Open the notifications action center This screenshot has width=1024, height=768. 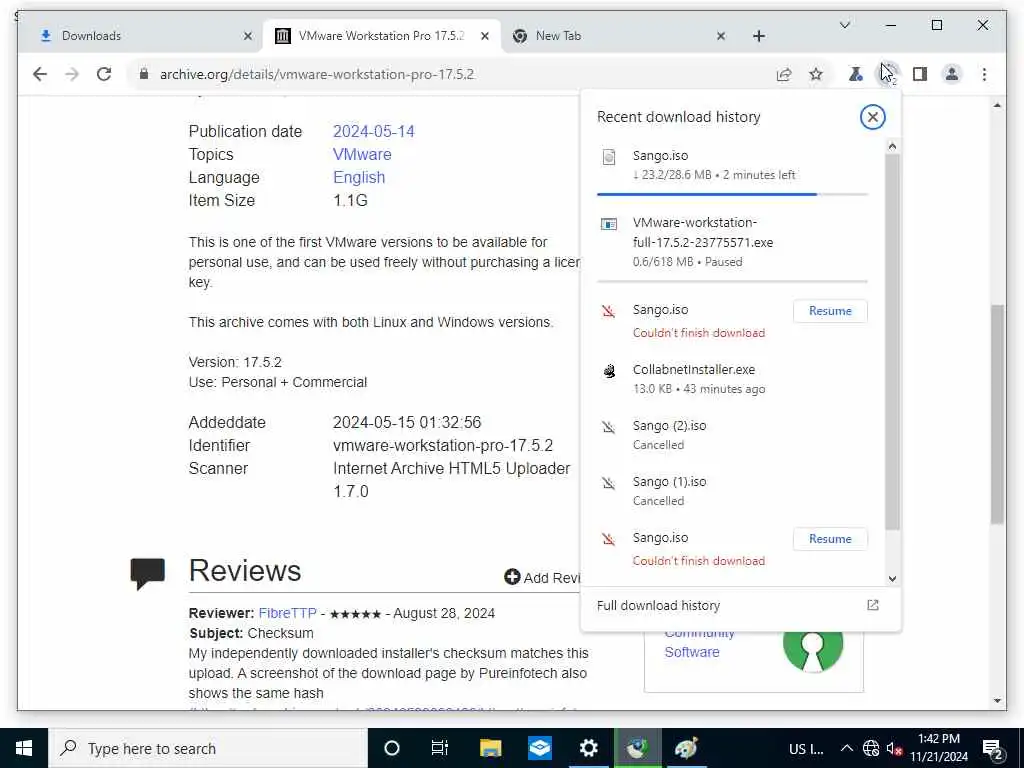[x=993, y=748]
